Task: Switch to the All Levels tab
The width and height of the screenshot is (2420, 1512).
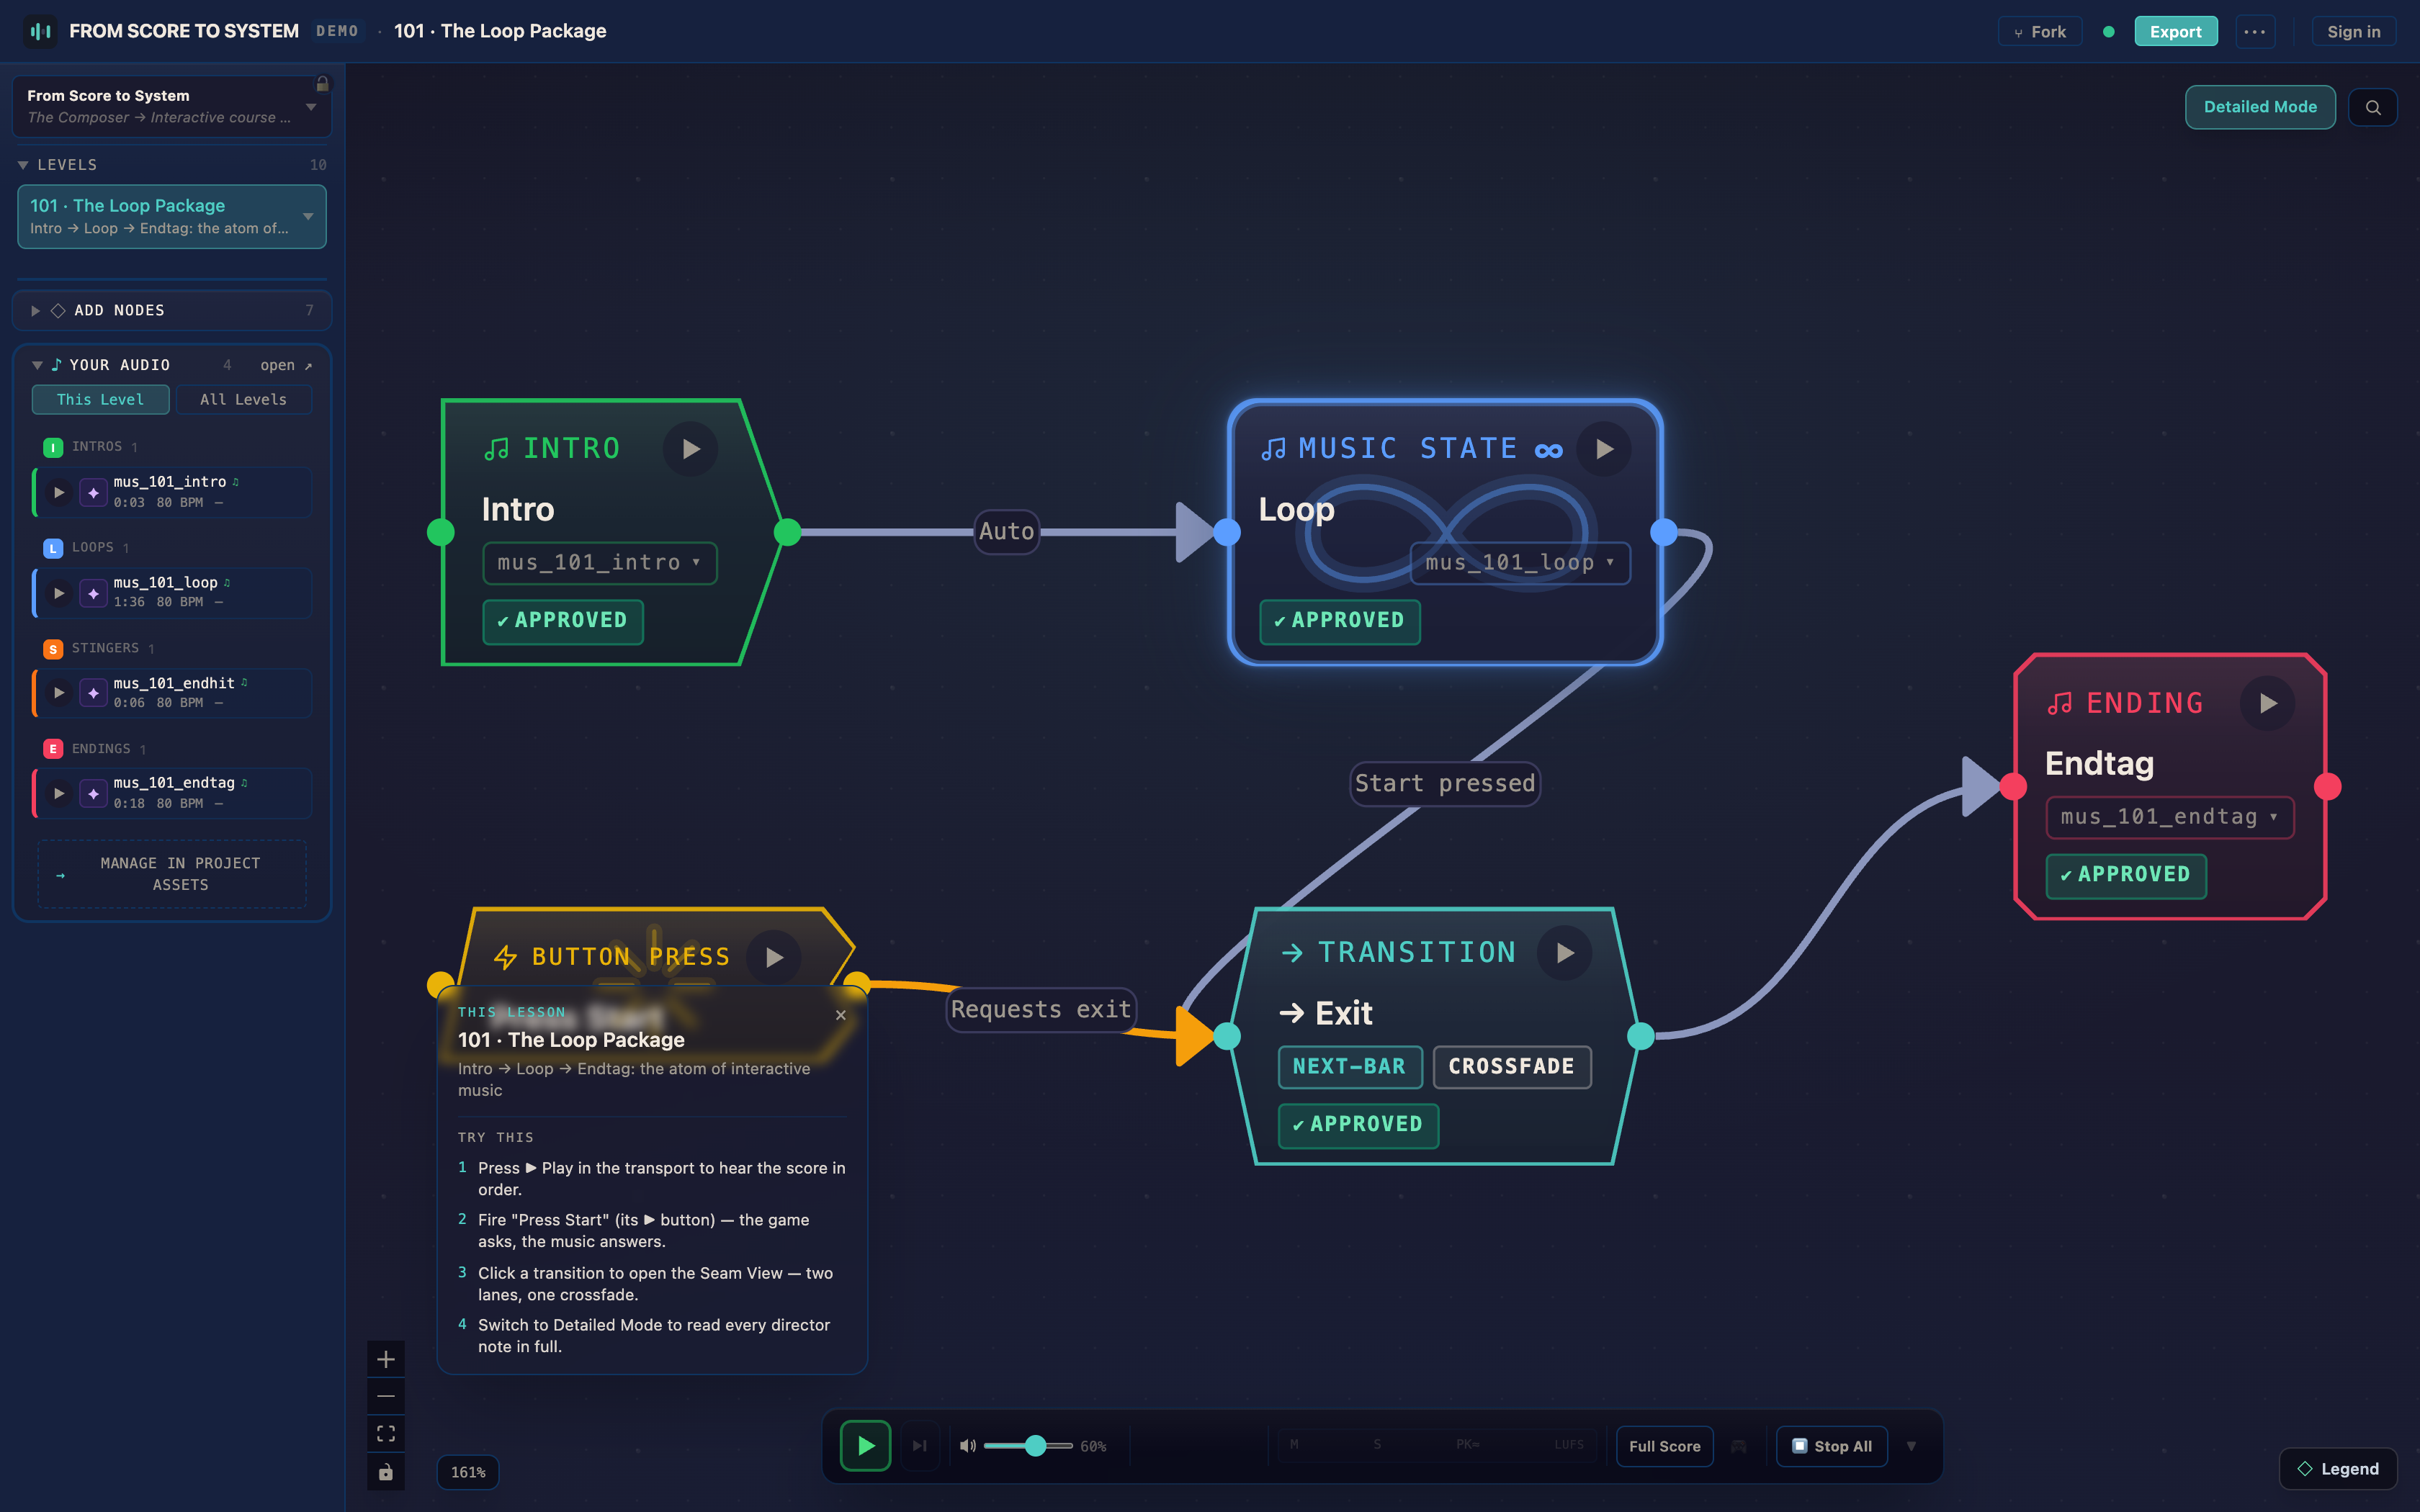Action: tap(243, 399)
